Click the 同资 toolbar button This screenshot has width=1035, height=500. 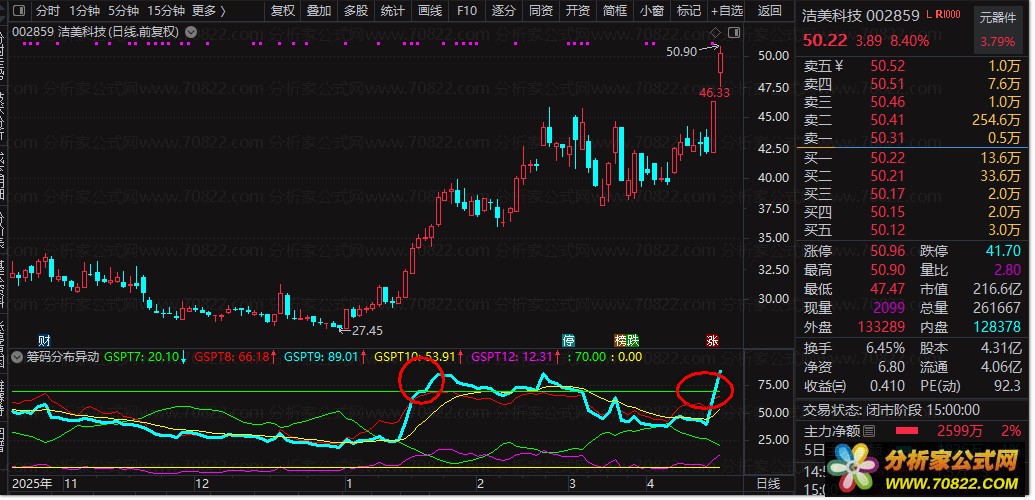pos(541,11)
